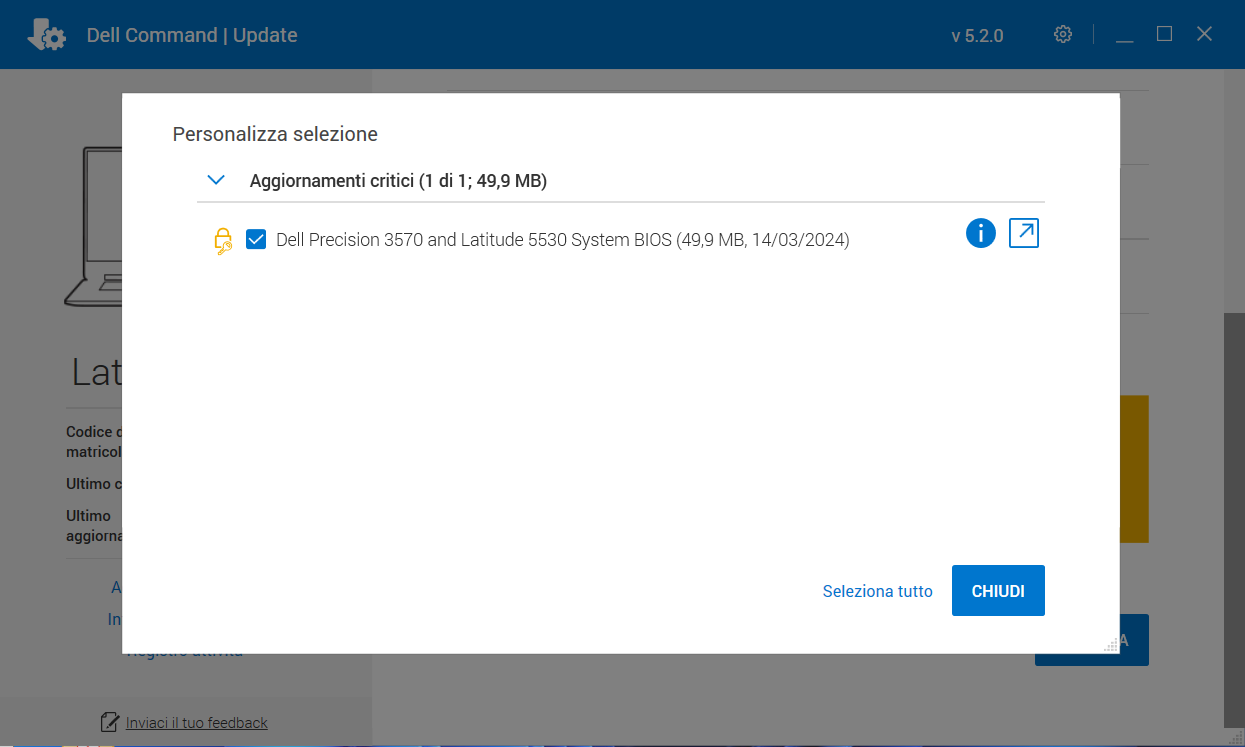The height and width of the screenshot is (747, 1245).
Task: Click Seleziona tutto link
Action: point(877,591)
